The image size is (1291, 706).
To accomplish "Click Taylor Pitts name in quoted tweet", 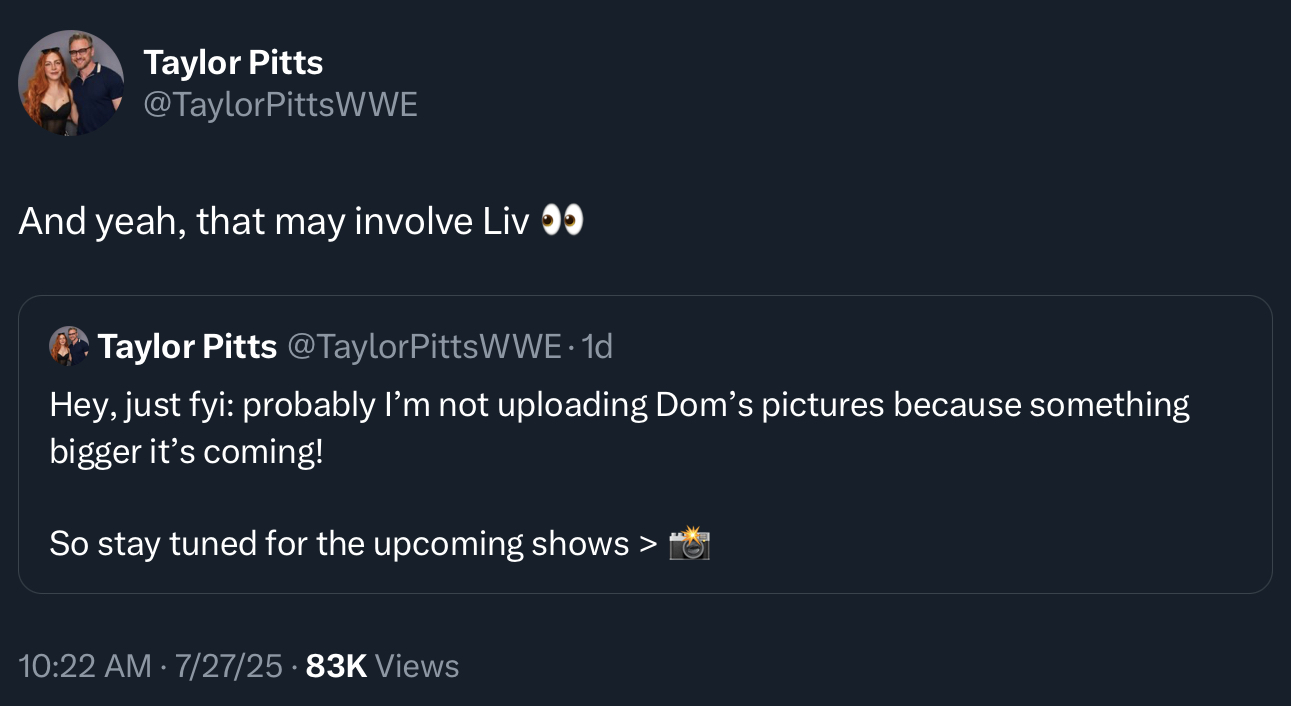I will 187,347.
